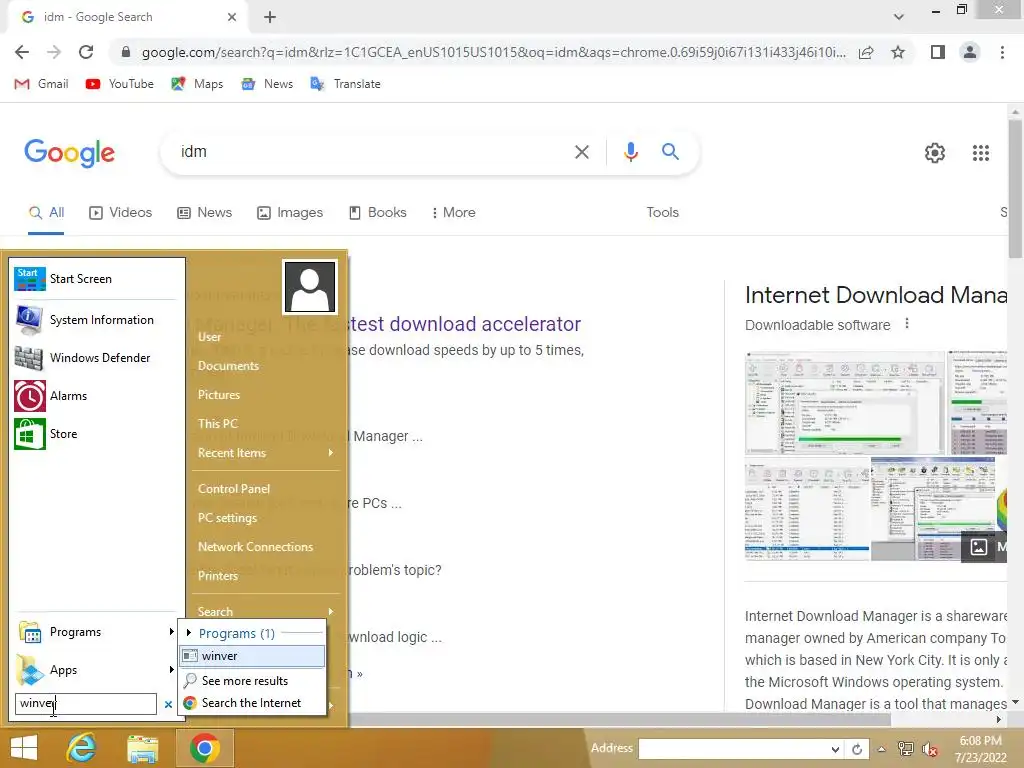Open the Store app
The width and height of the screenshot is (1024, 768).
point(95,434)
